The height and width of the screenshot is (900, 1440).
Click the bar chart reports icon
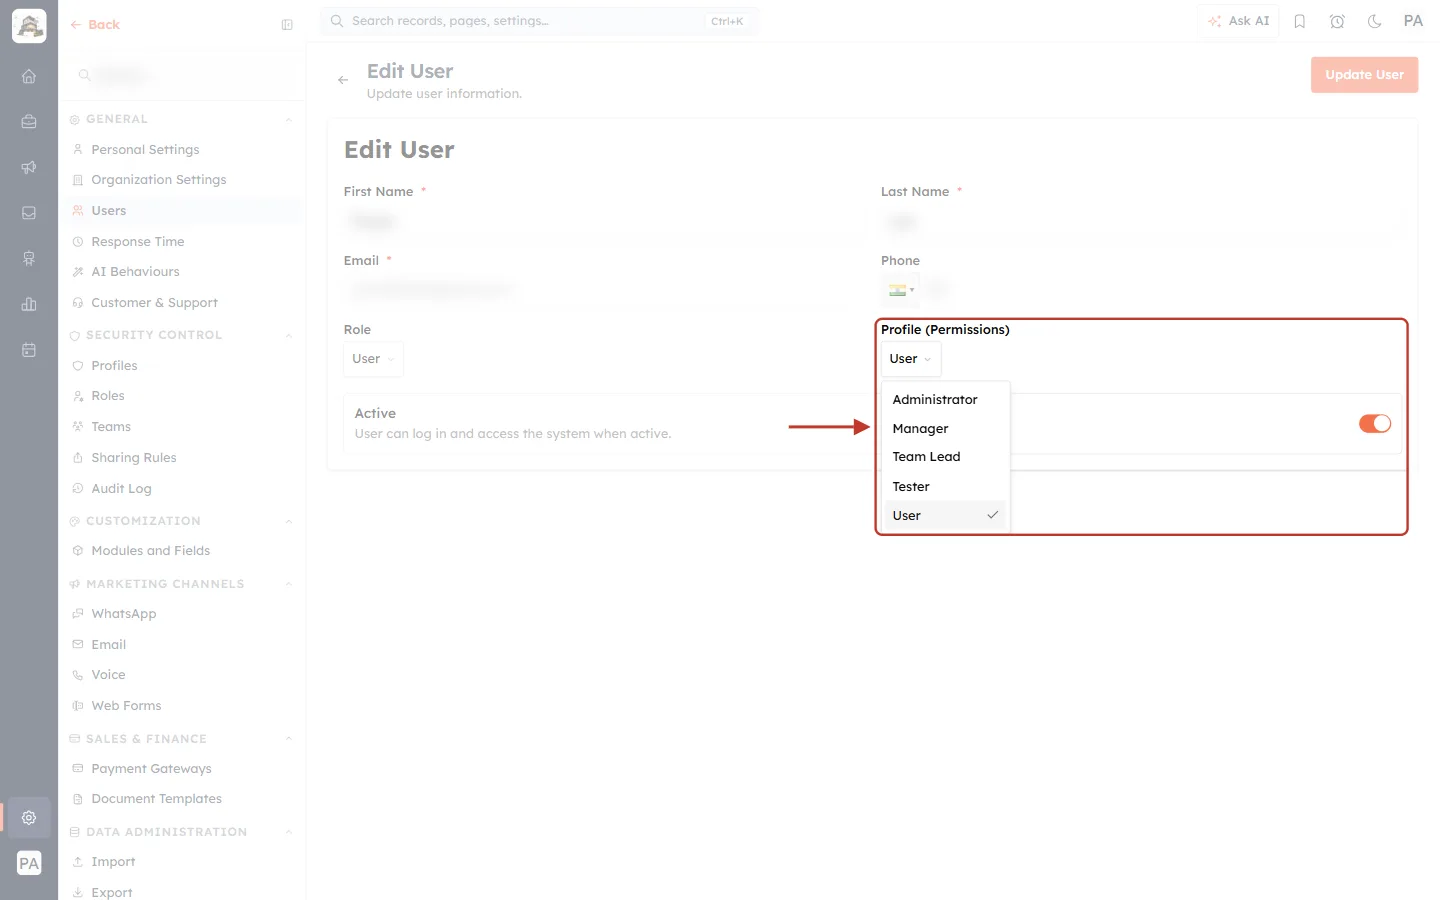(29, 304)
